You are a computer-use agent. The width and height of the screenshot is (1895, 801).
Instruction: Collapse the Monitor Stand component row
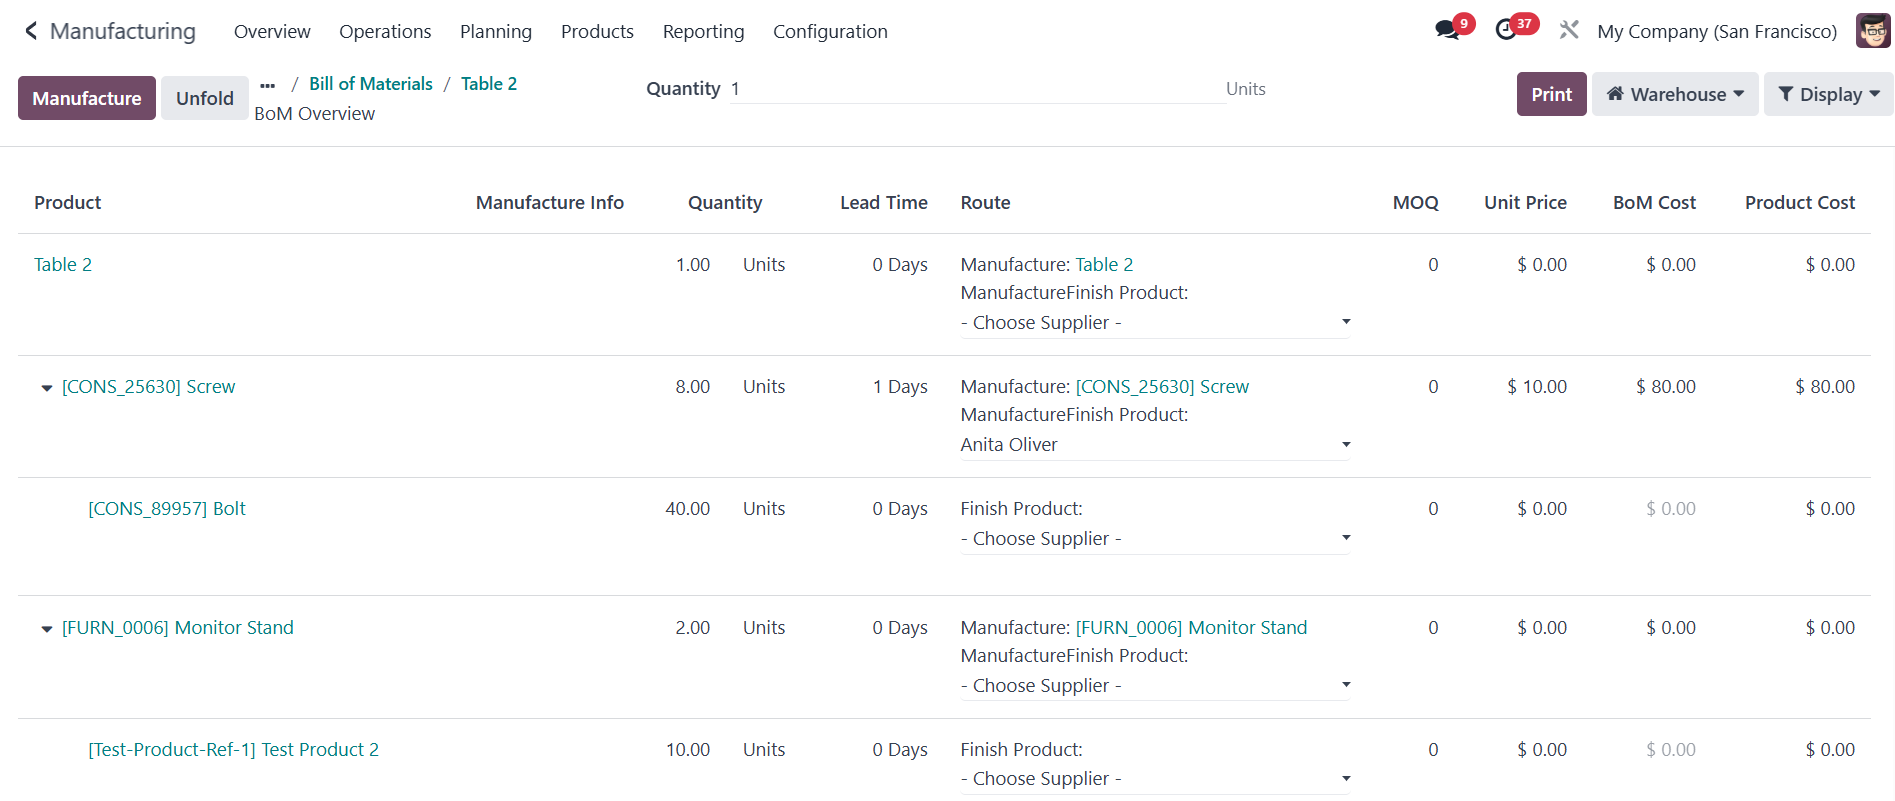[47, 629]
